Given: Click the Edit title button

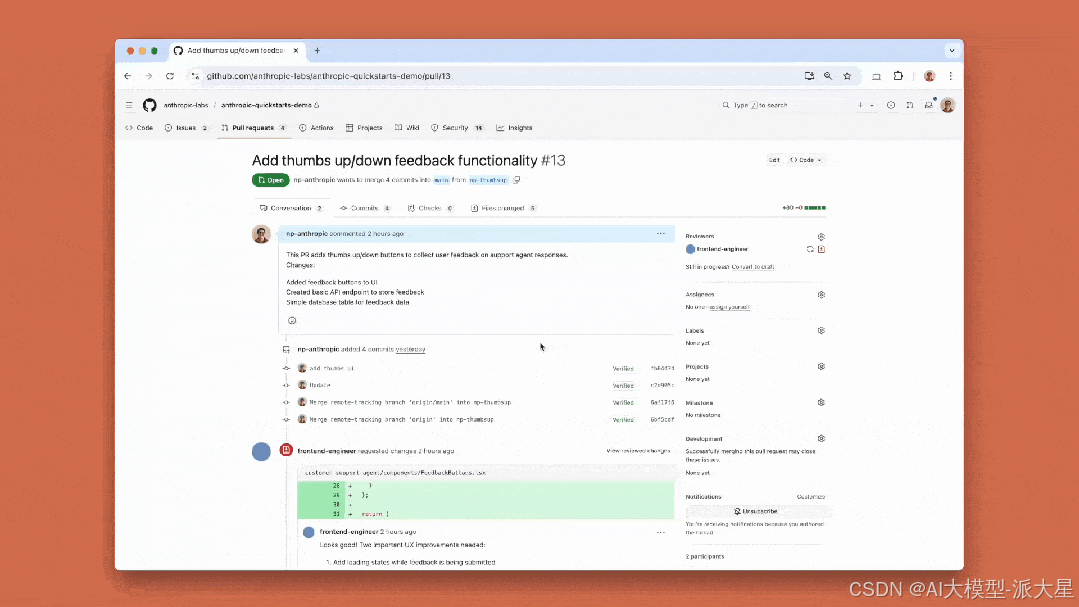Looking at the screenshot, I should (774, 160).
